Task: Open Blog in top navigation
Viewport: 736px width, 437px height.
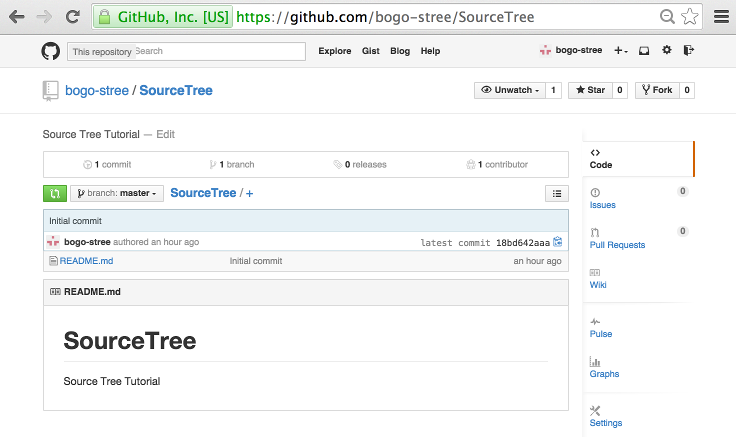Action: 400,51
